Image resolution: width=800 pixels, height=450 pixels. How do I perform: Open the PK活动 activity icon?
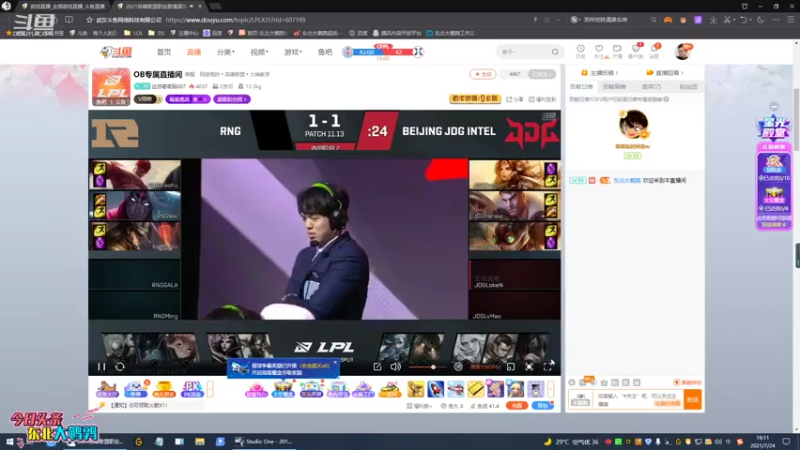click(x=192, y=389)
